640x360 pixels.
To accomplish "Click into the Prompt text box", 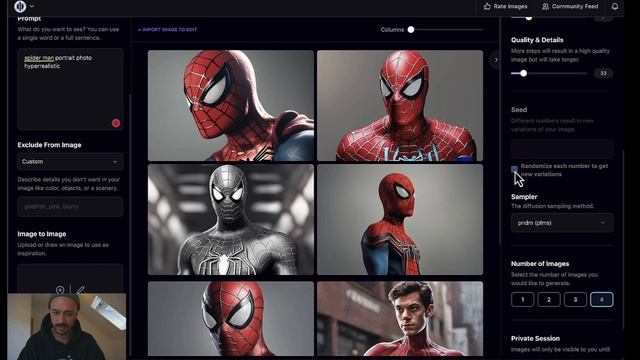I will pos(70,89).
